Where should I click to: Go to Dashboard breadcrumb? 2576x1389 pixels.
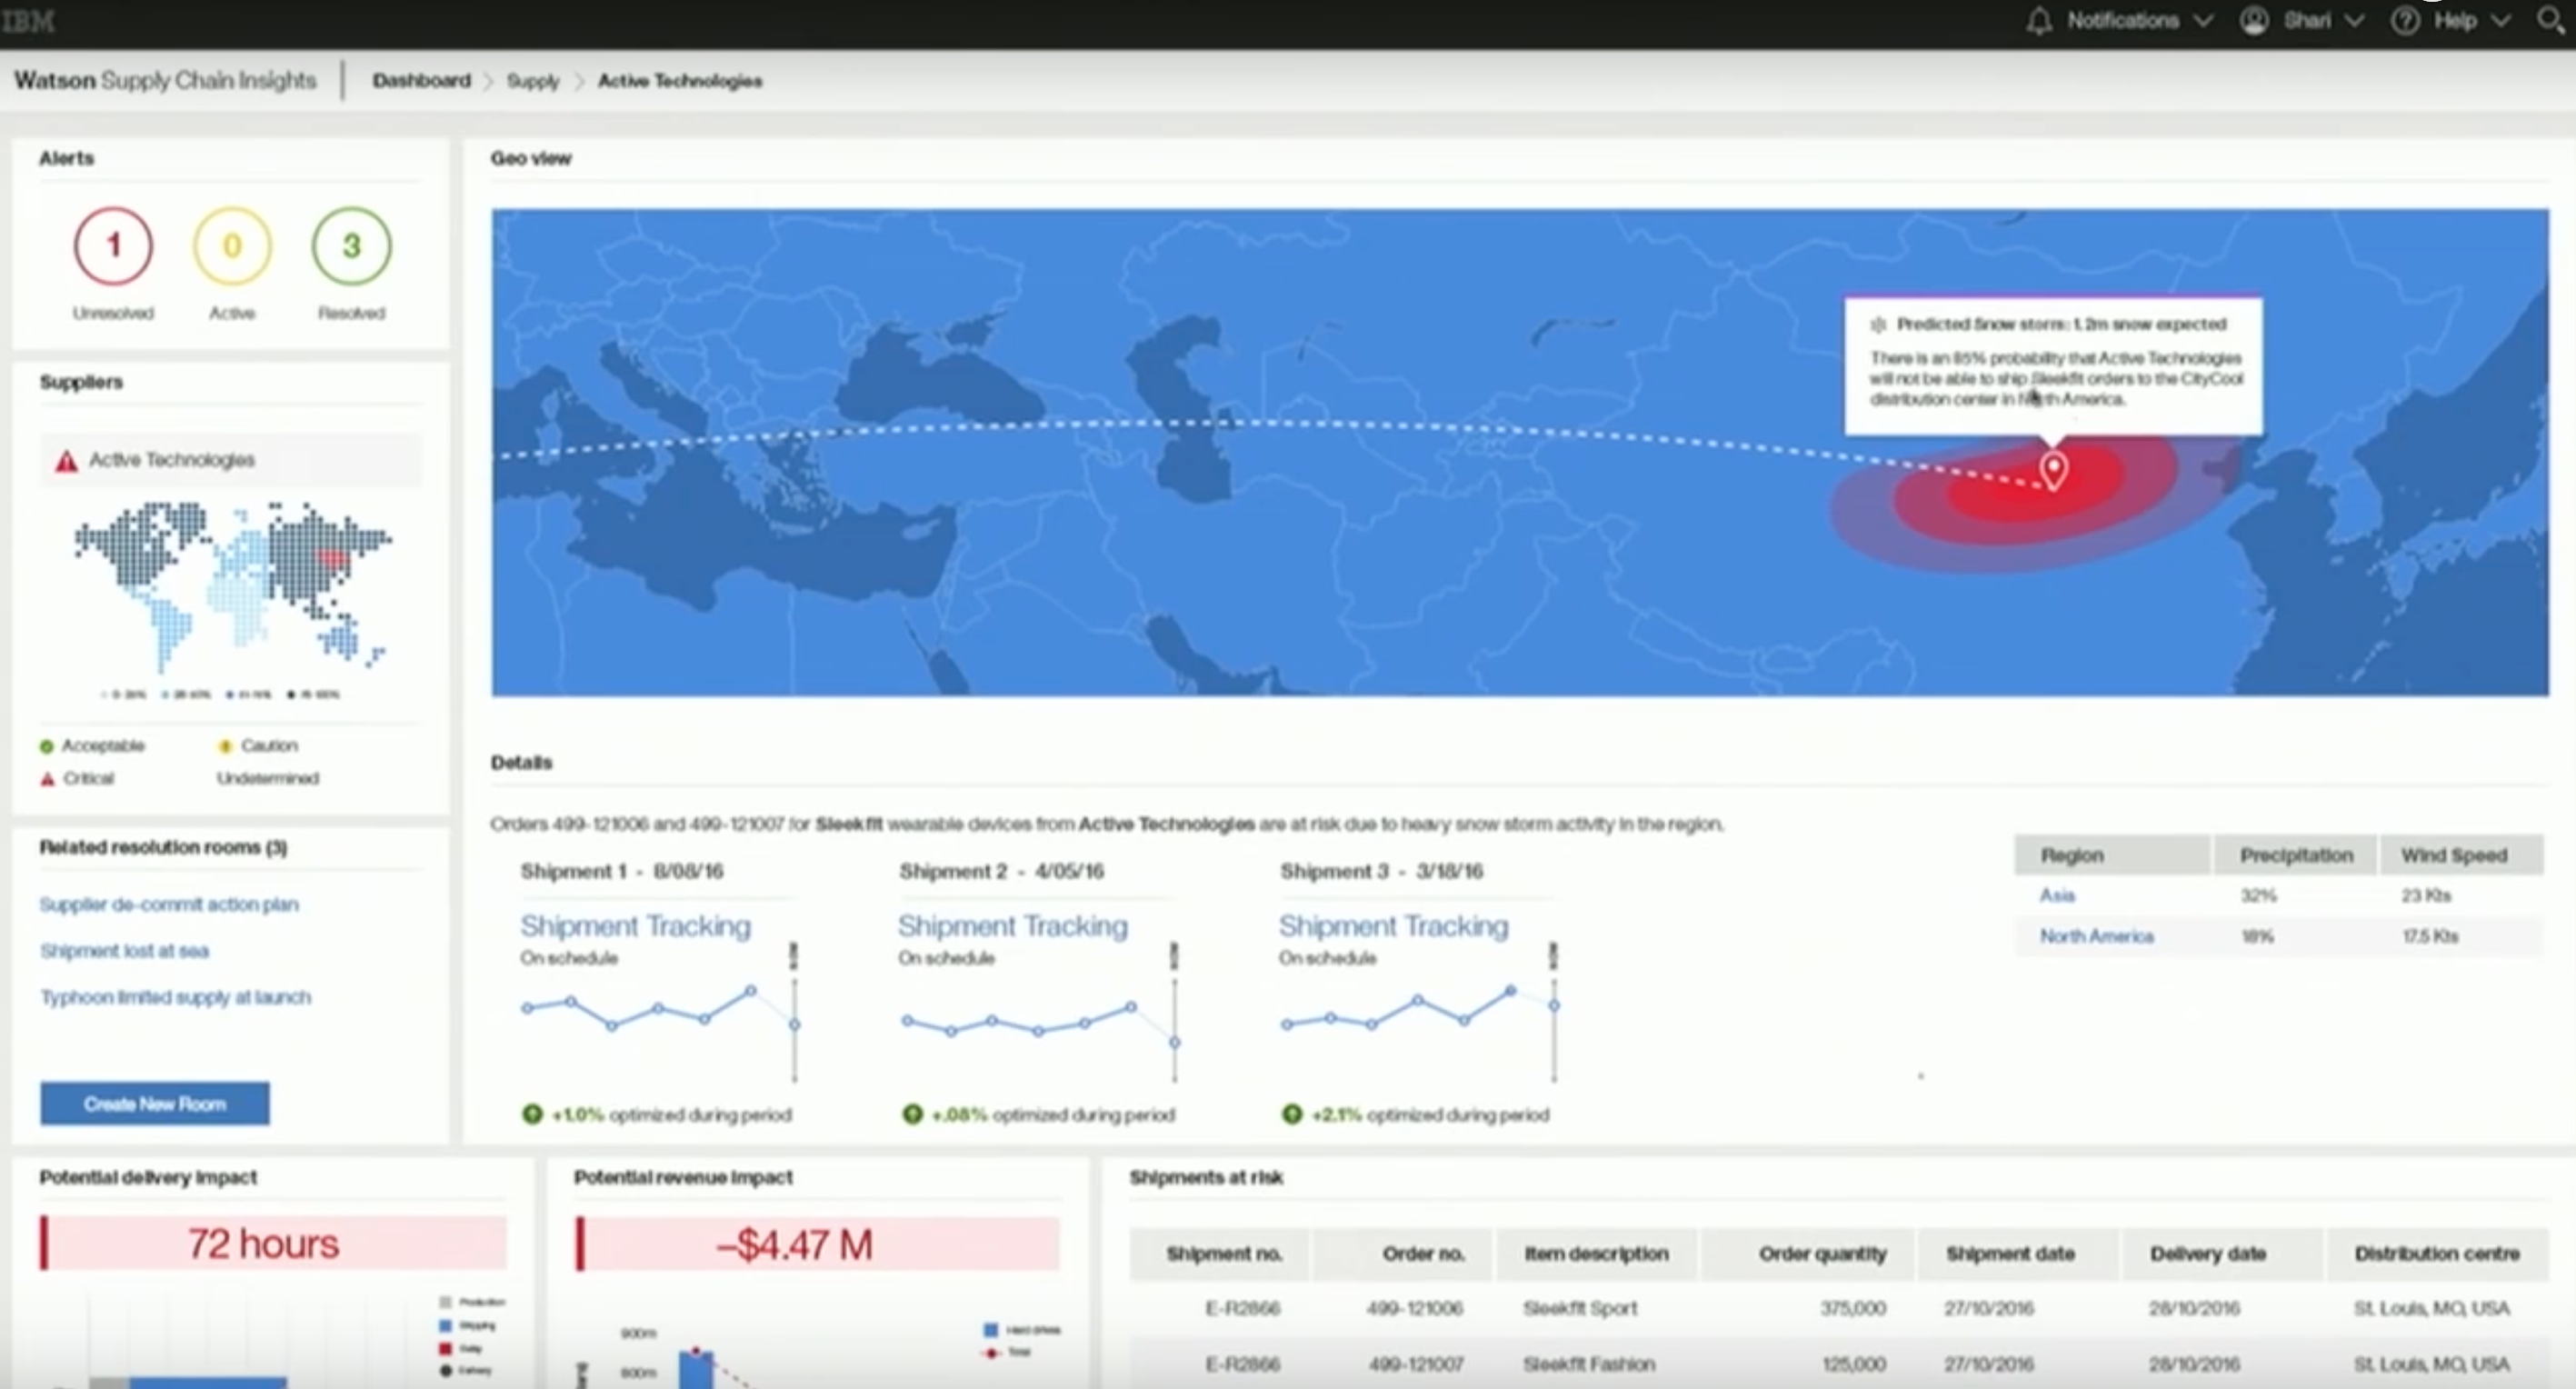point(421,80)
